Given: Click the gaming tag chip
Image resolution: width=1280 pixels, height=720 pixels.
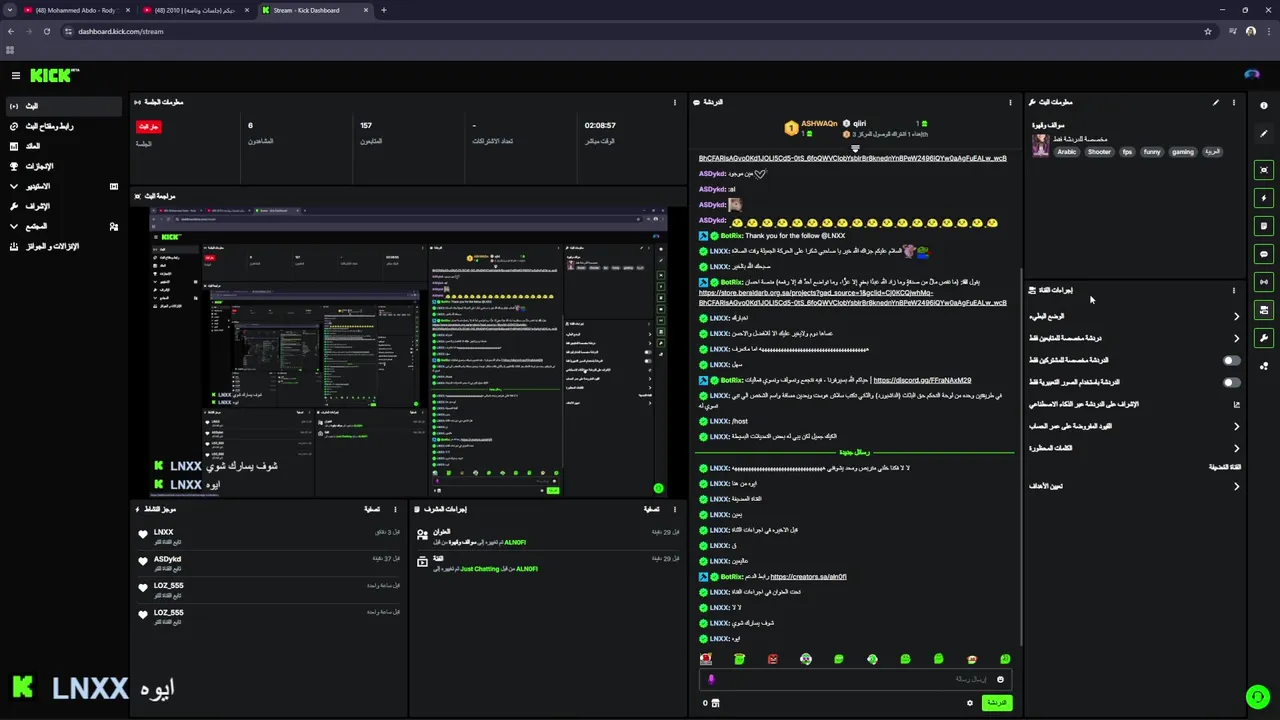Looking at the screenshot, I should pyautogui.click(x=1183, y=152).
